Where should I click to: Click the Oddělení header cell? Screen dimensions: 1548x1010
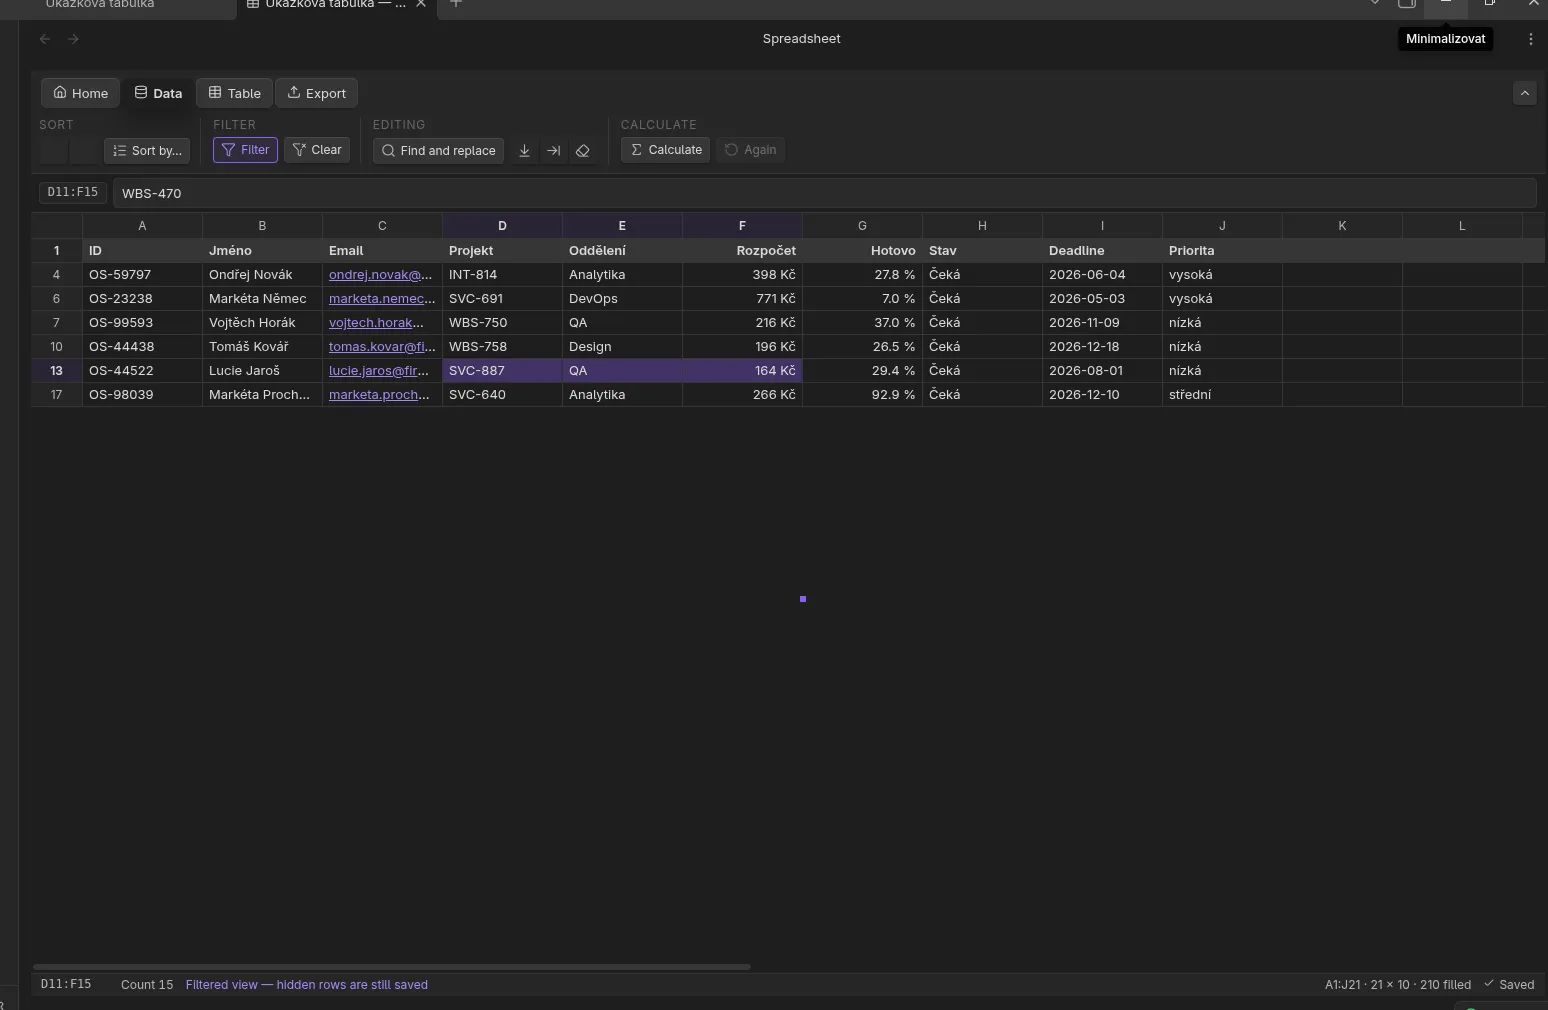pyautogui.click(x=622, y=251)
